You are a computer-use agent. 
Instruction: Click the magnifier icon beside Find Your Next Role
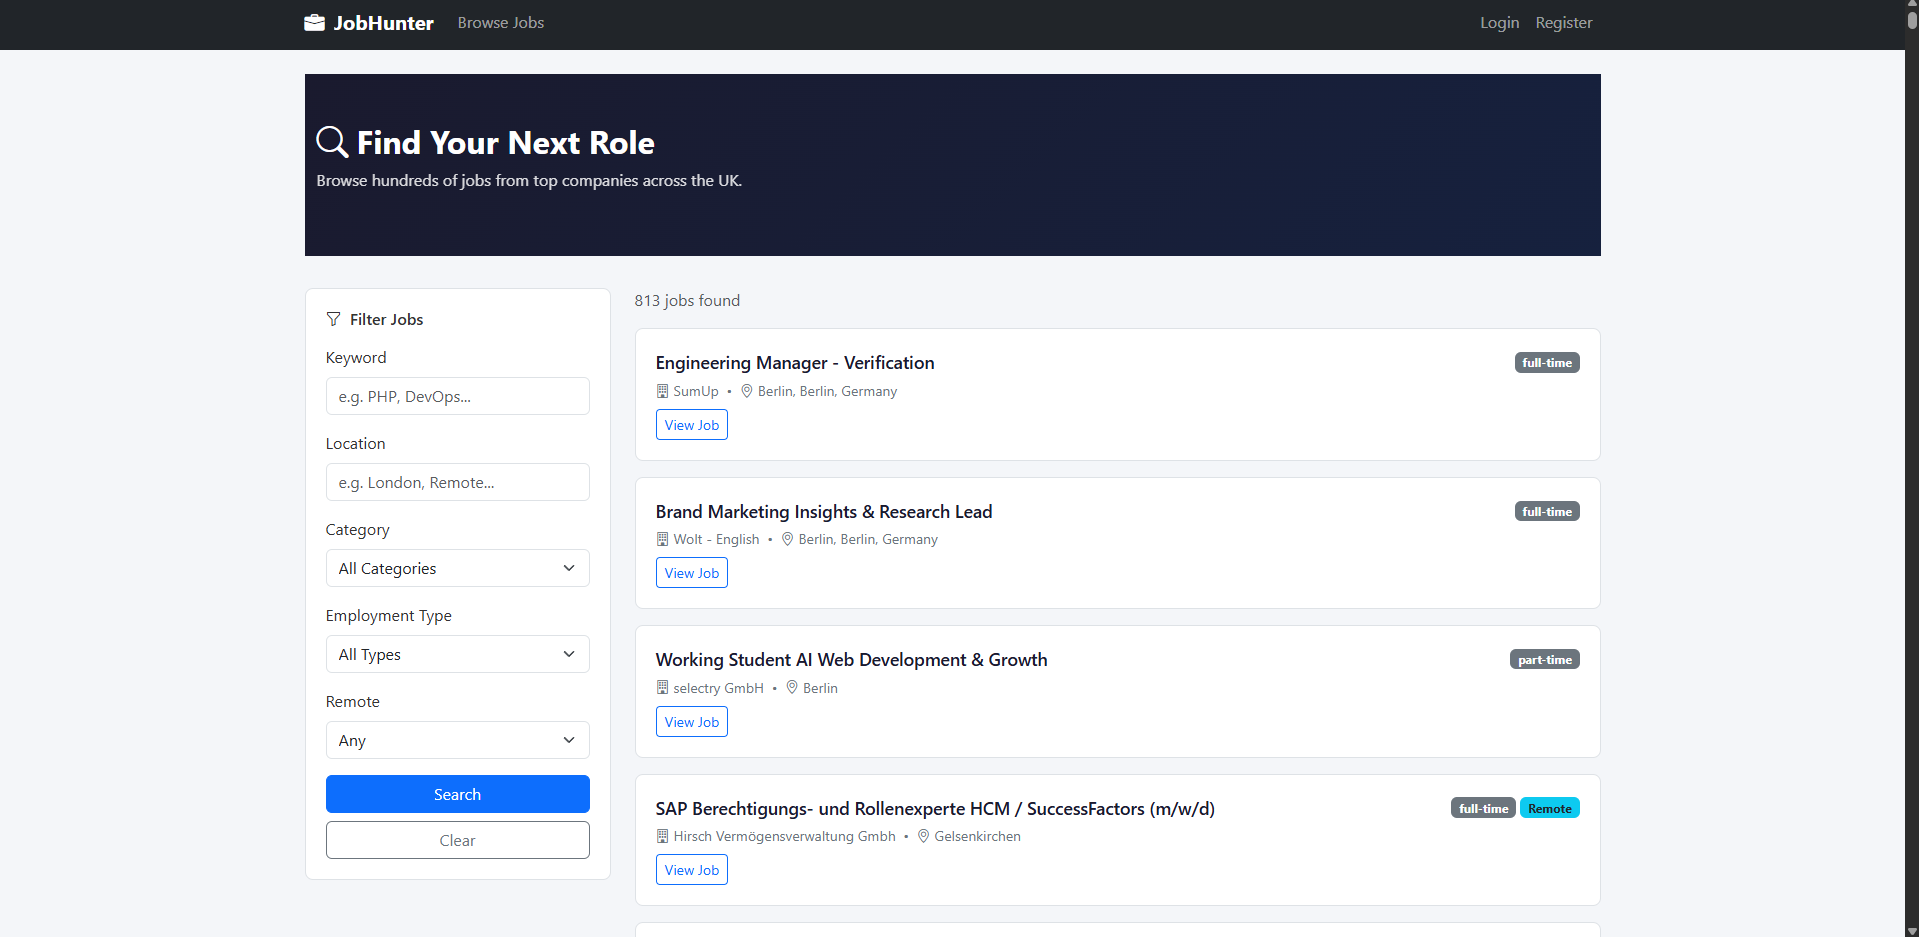tap(332, 142)
